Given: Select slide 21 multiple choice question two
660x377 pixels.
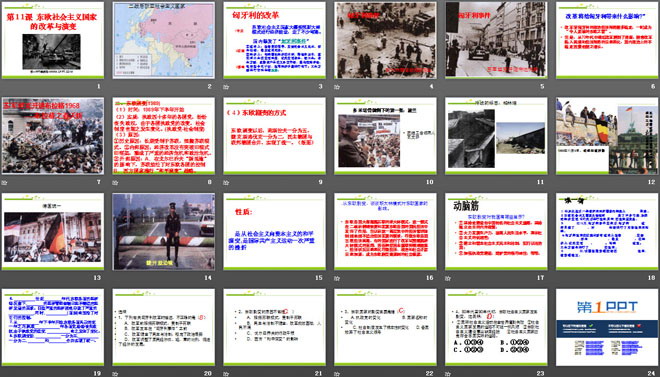Looking at the screenshot, I should tap(274, 327).
